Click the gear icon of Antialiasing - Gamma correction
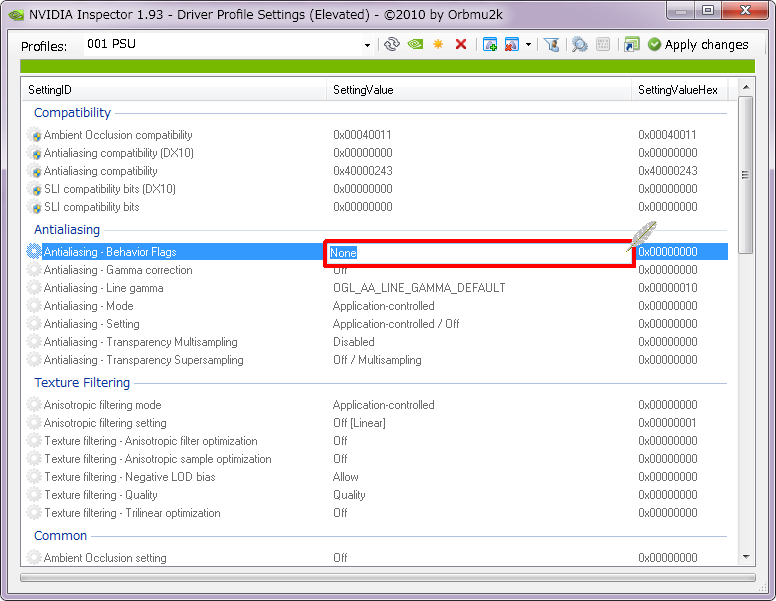 [x=34, y=270]
